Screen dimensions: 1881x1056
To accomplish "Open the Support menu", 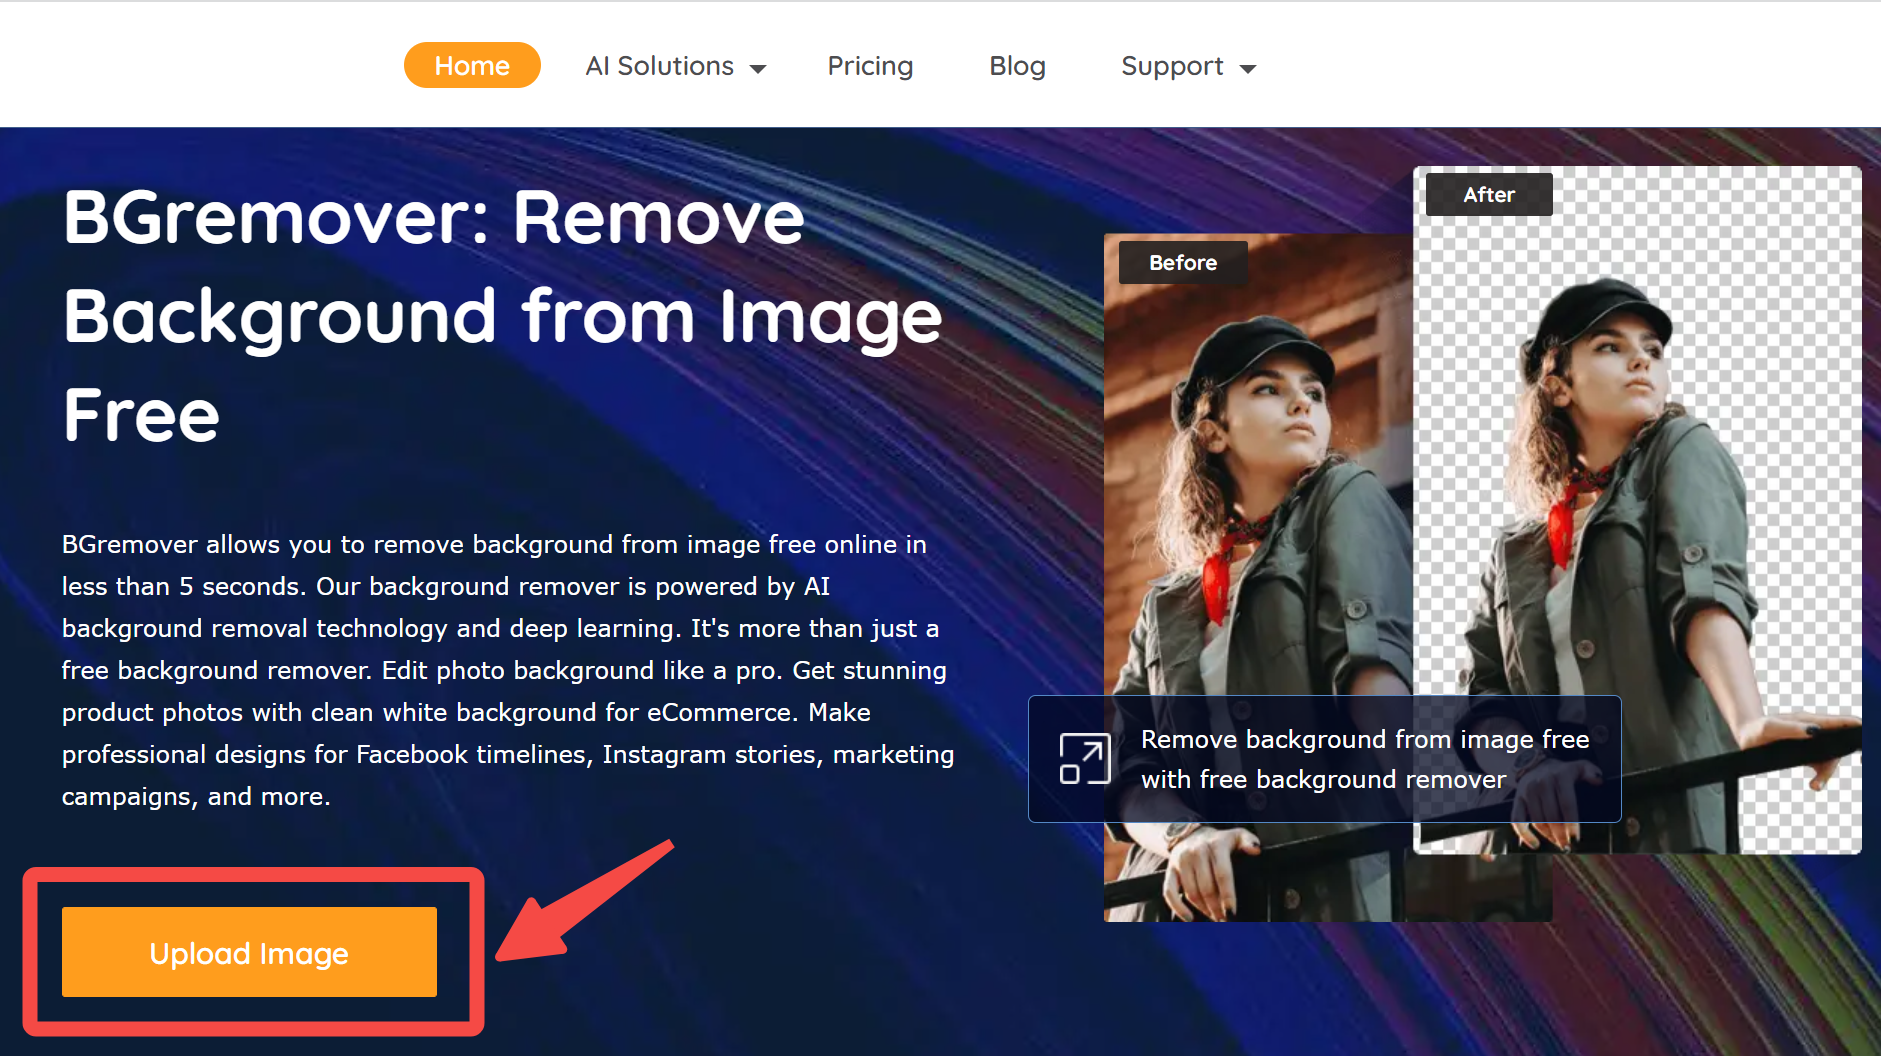I will 1188,66.
